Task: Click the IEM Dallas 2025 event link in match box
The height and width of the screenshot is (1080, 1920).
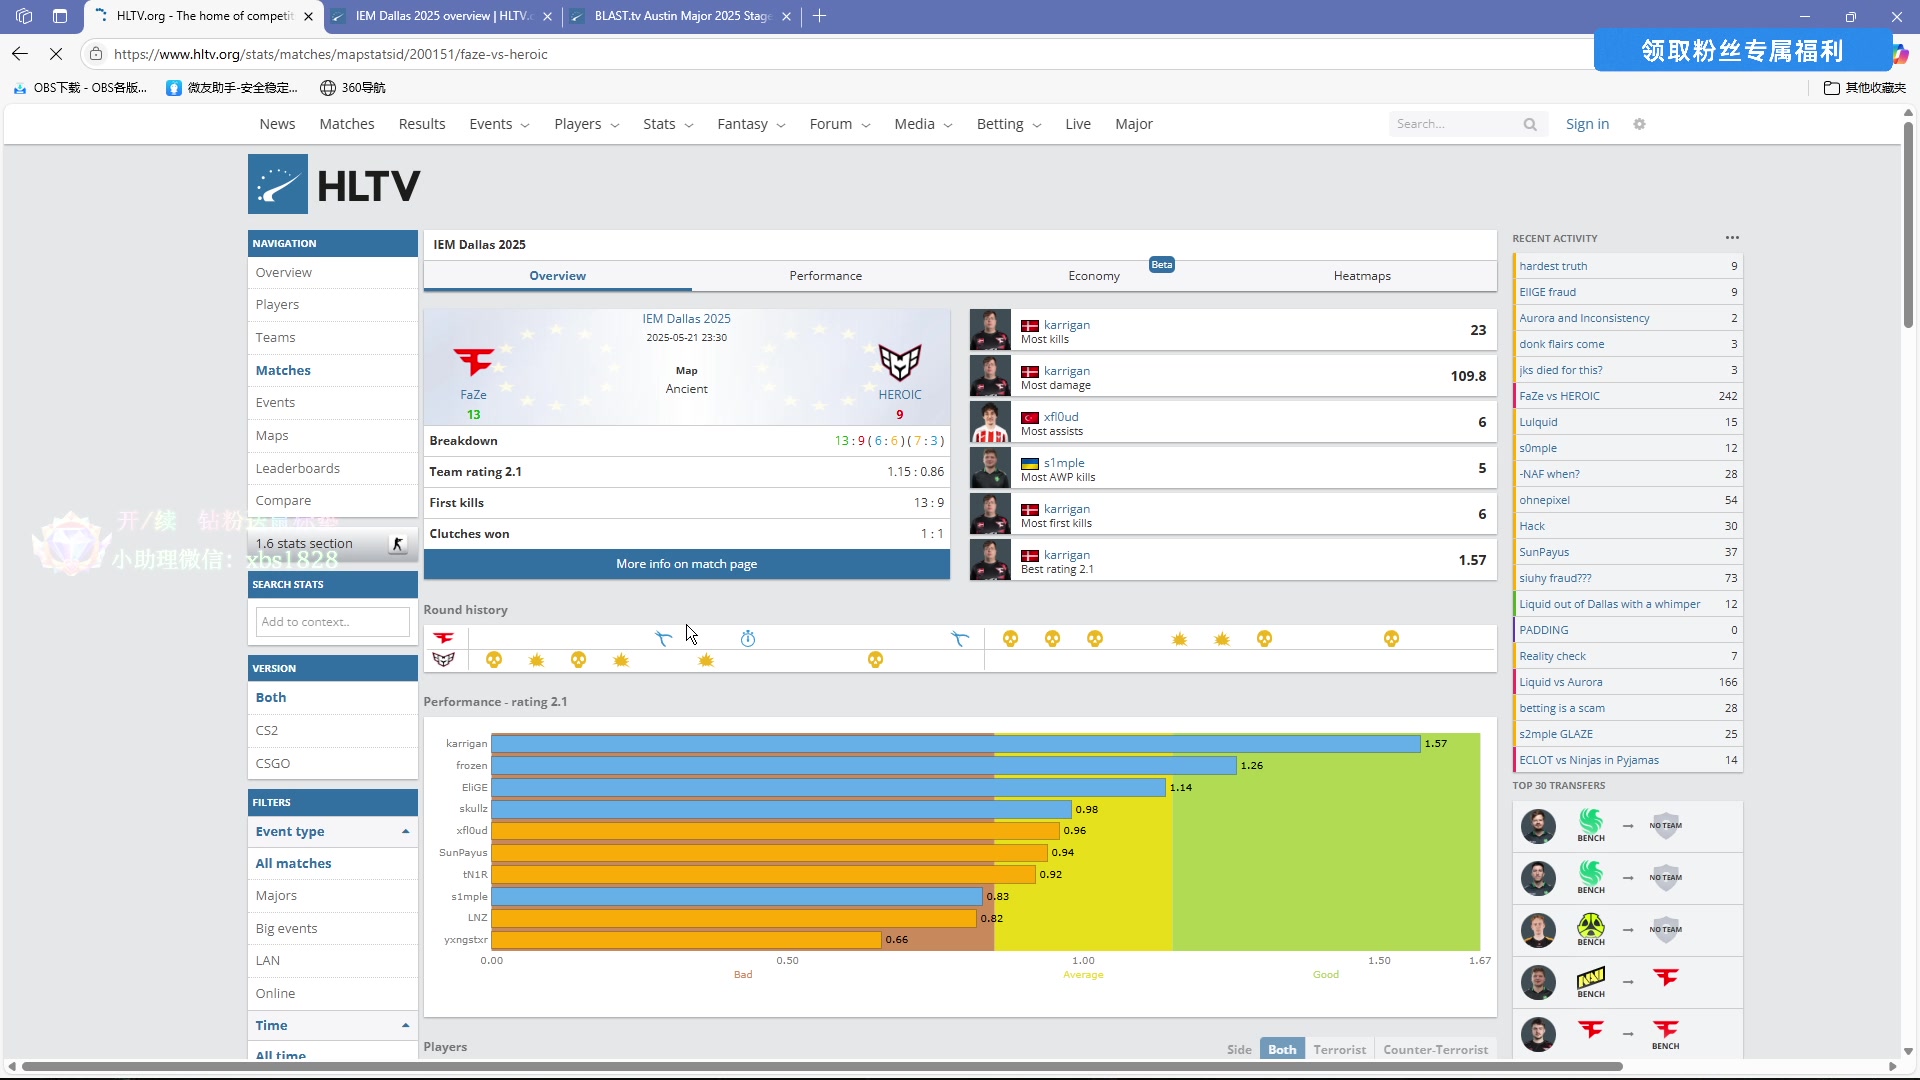Action: (686, 319)
